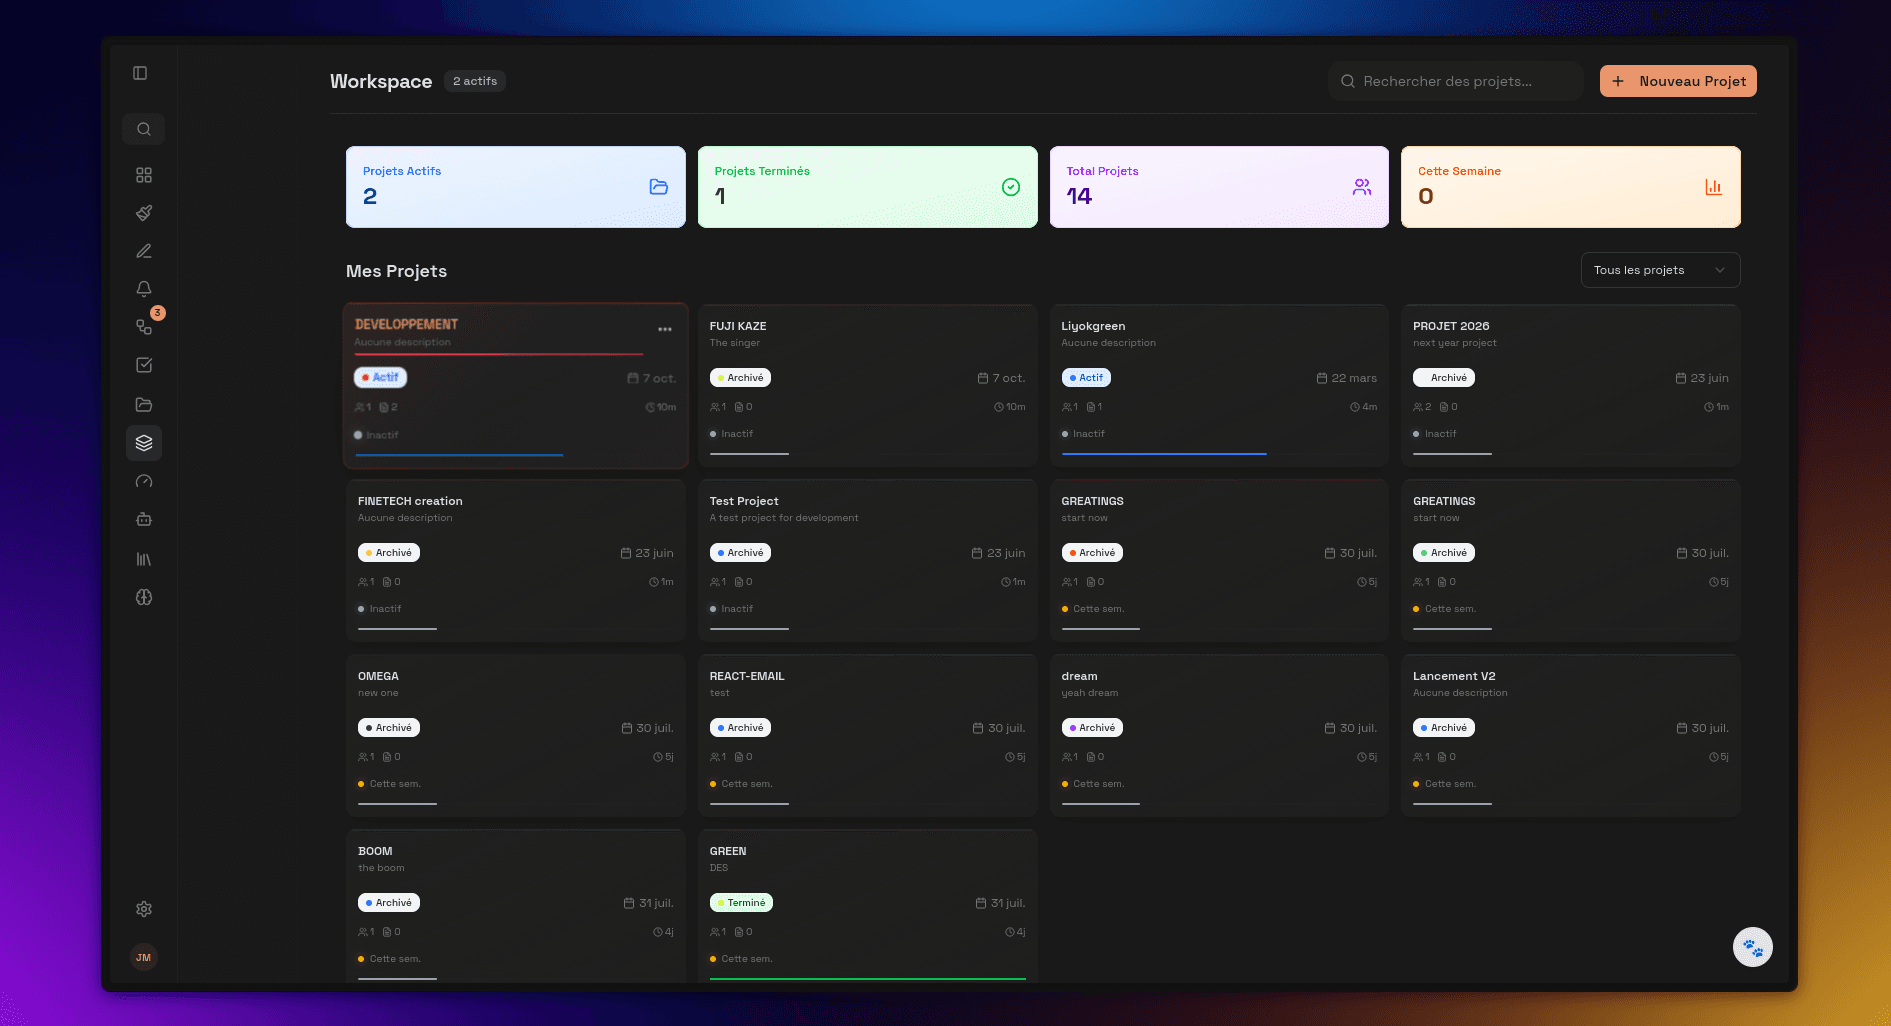
Task: Click the bar chart icon in Cette Semaine card
Action: [x=1714, y=187]
